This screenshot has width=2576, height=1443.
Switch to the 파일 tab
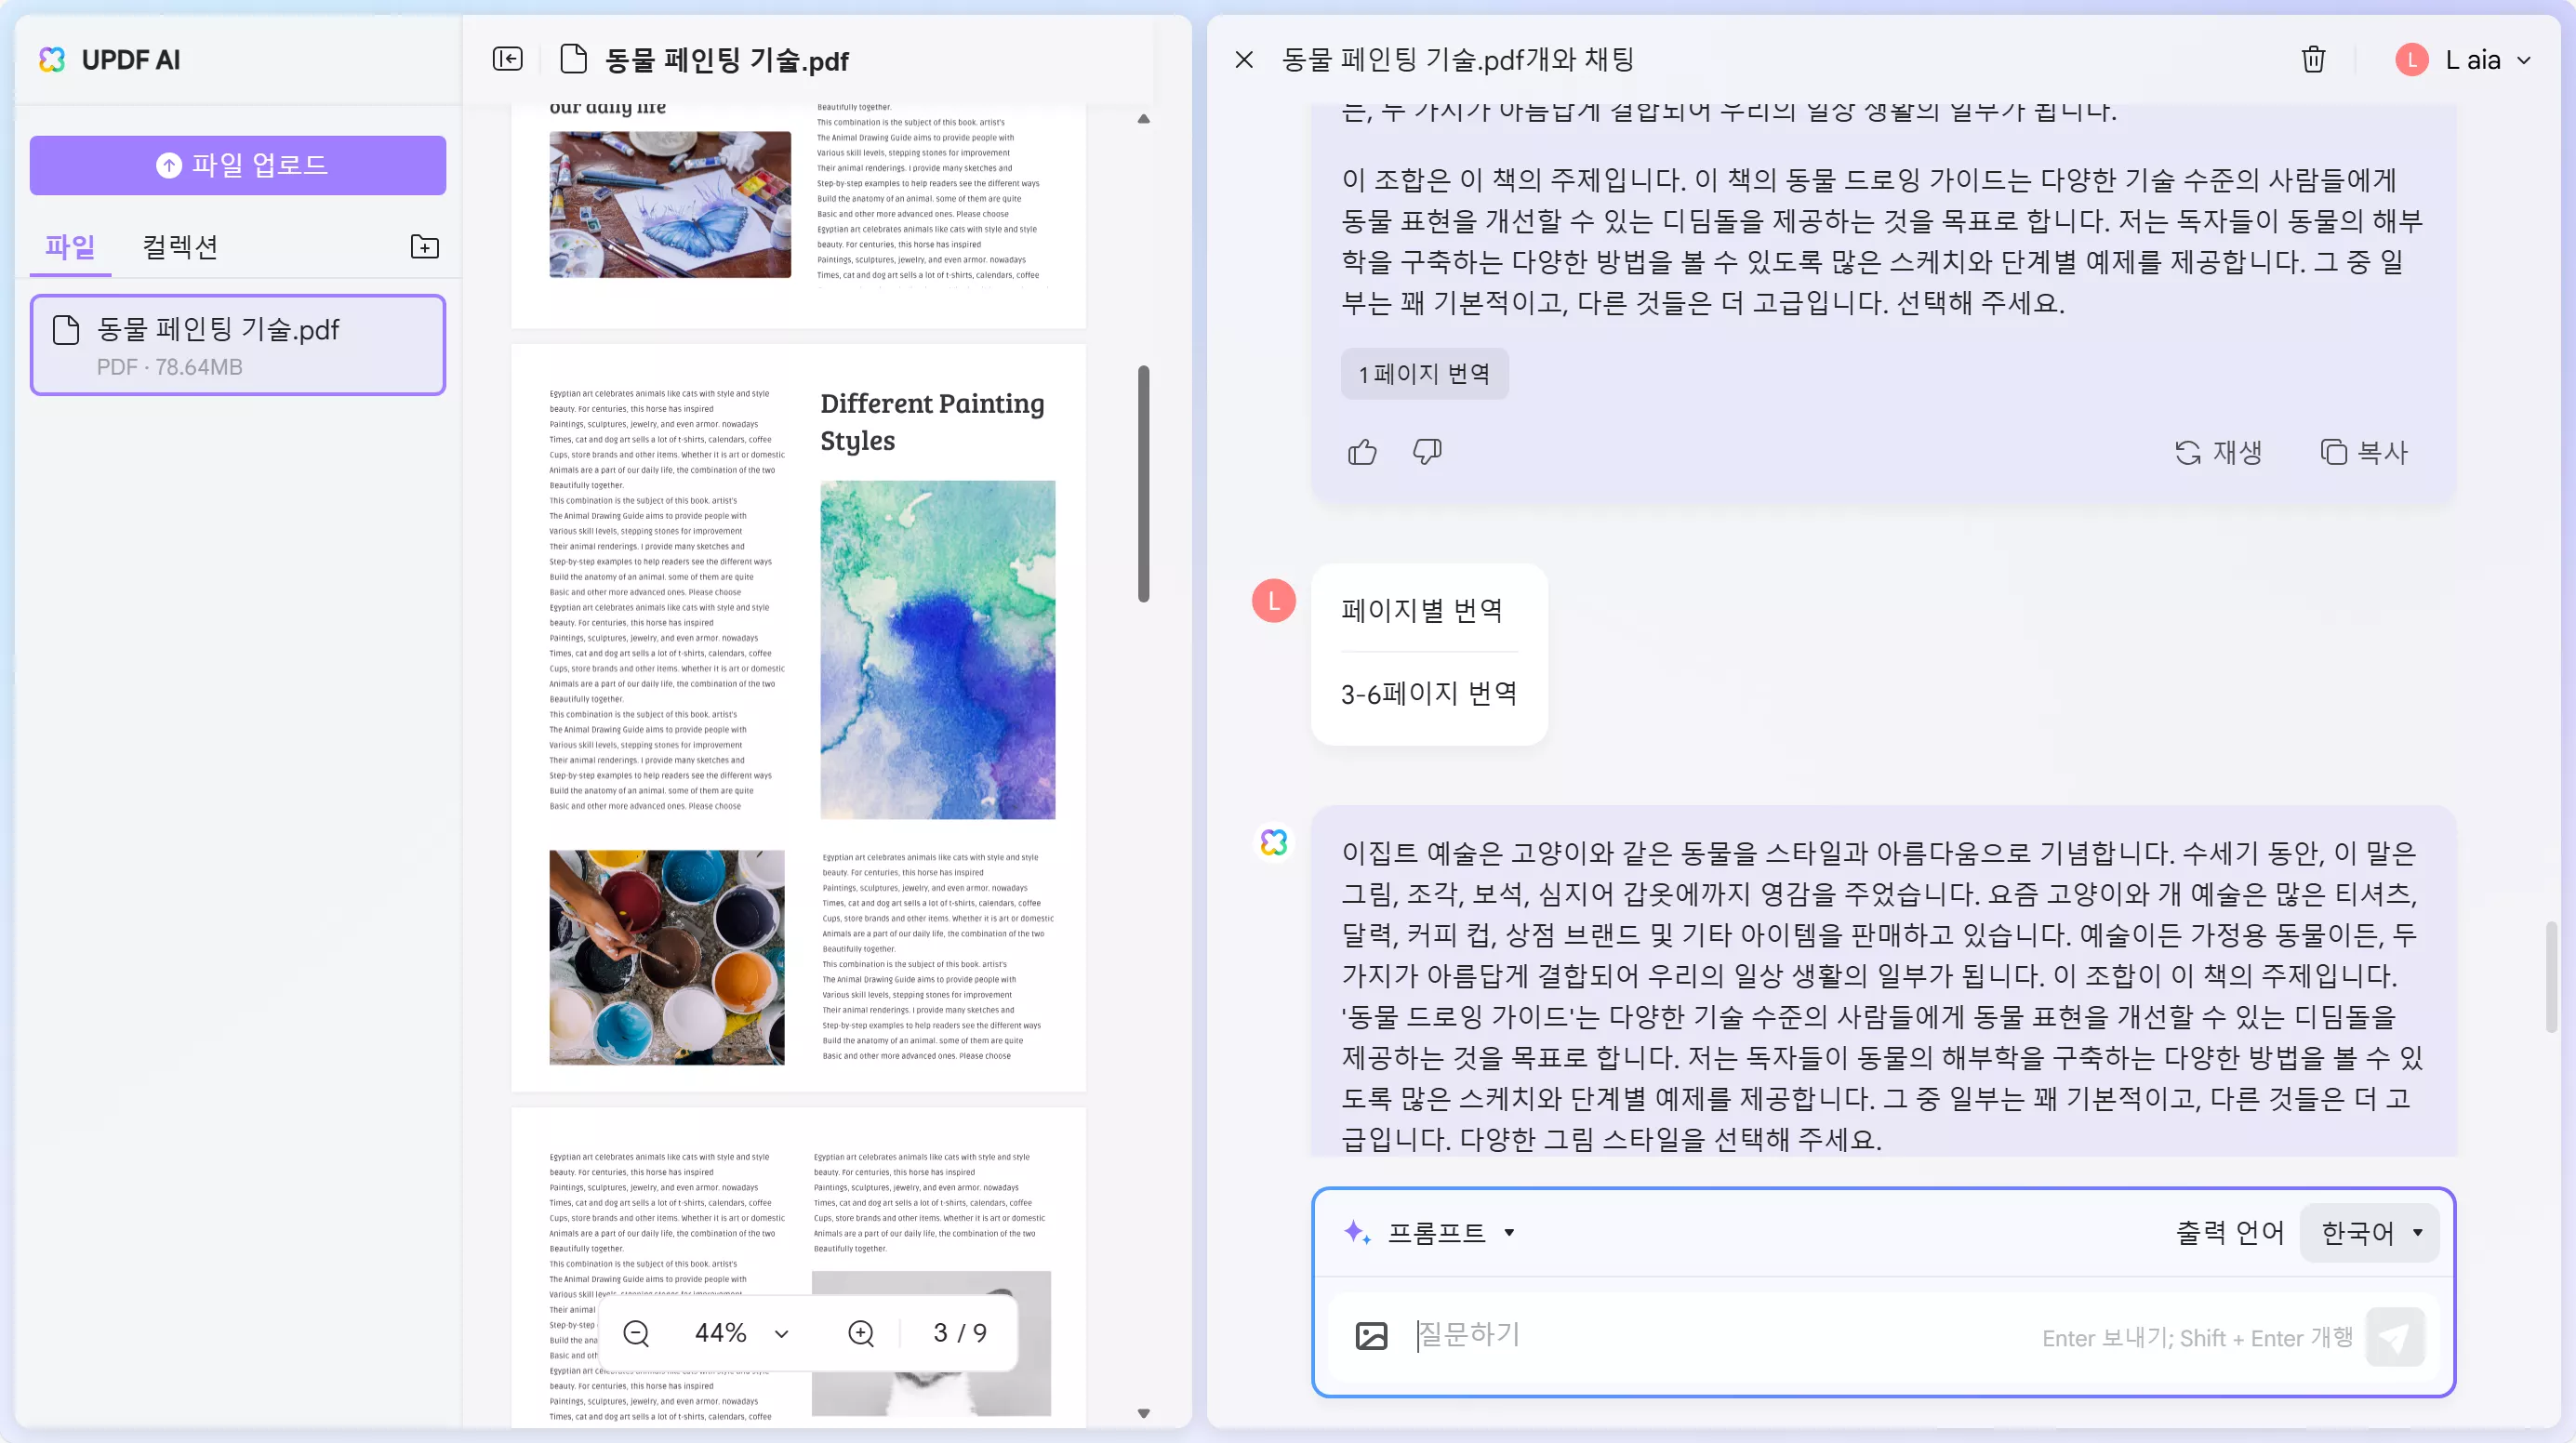tap(70, 247)
